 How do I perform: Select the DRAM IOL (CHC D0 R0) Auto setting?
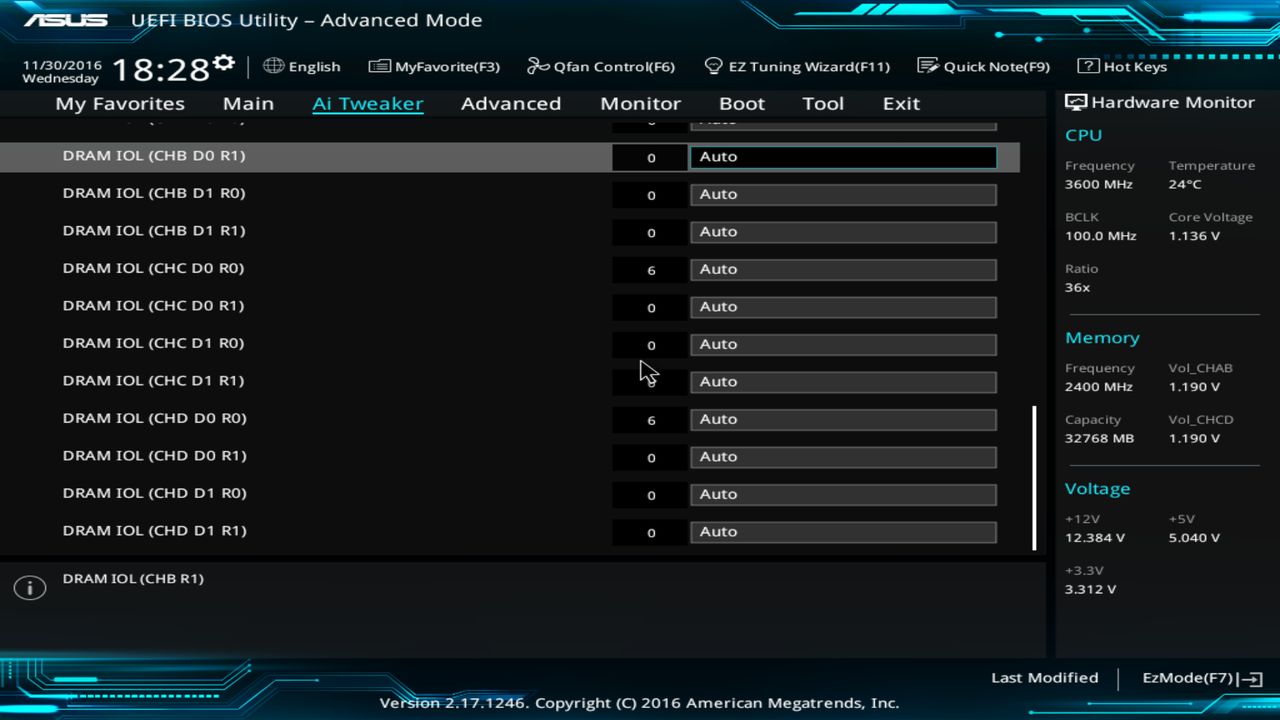pos(842,269)
